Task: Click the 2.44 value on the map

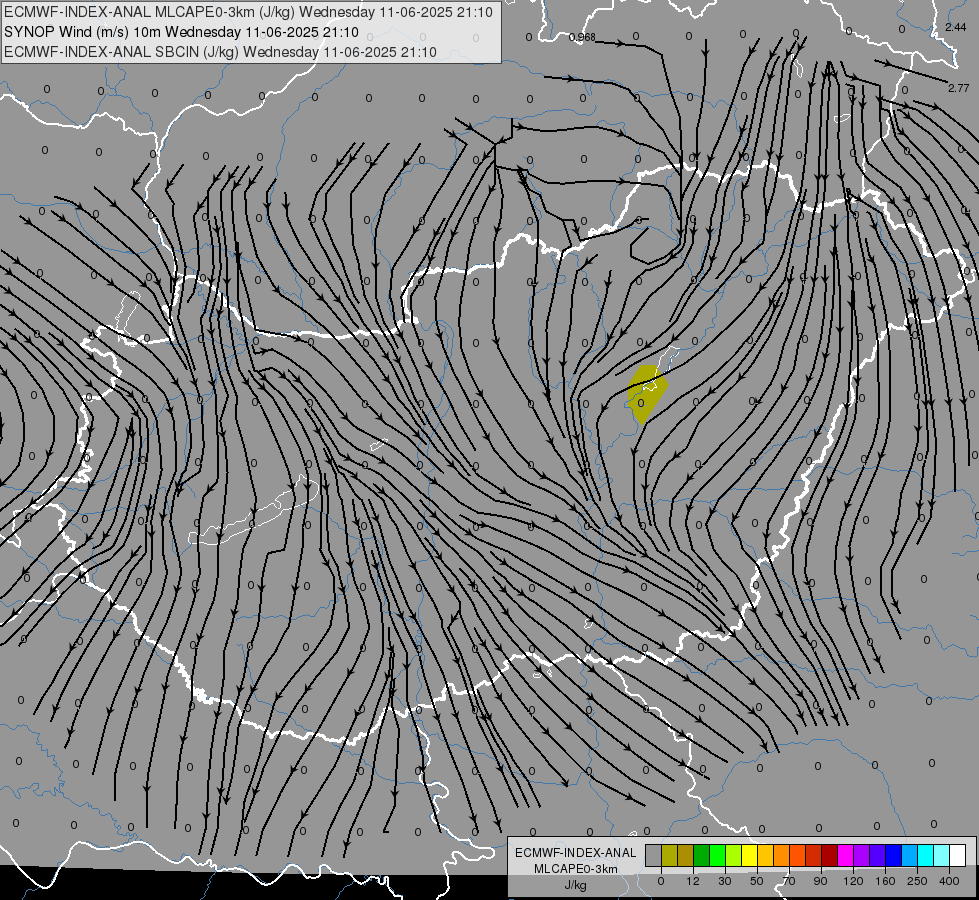Action: coord(955,27)
